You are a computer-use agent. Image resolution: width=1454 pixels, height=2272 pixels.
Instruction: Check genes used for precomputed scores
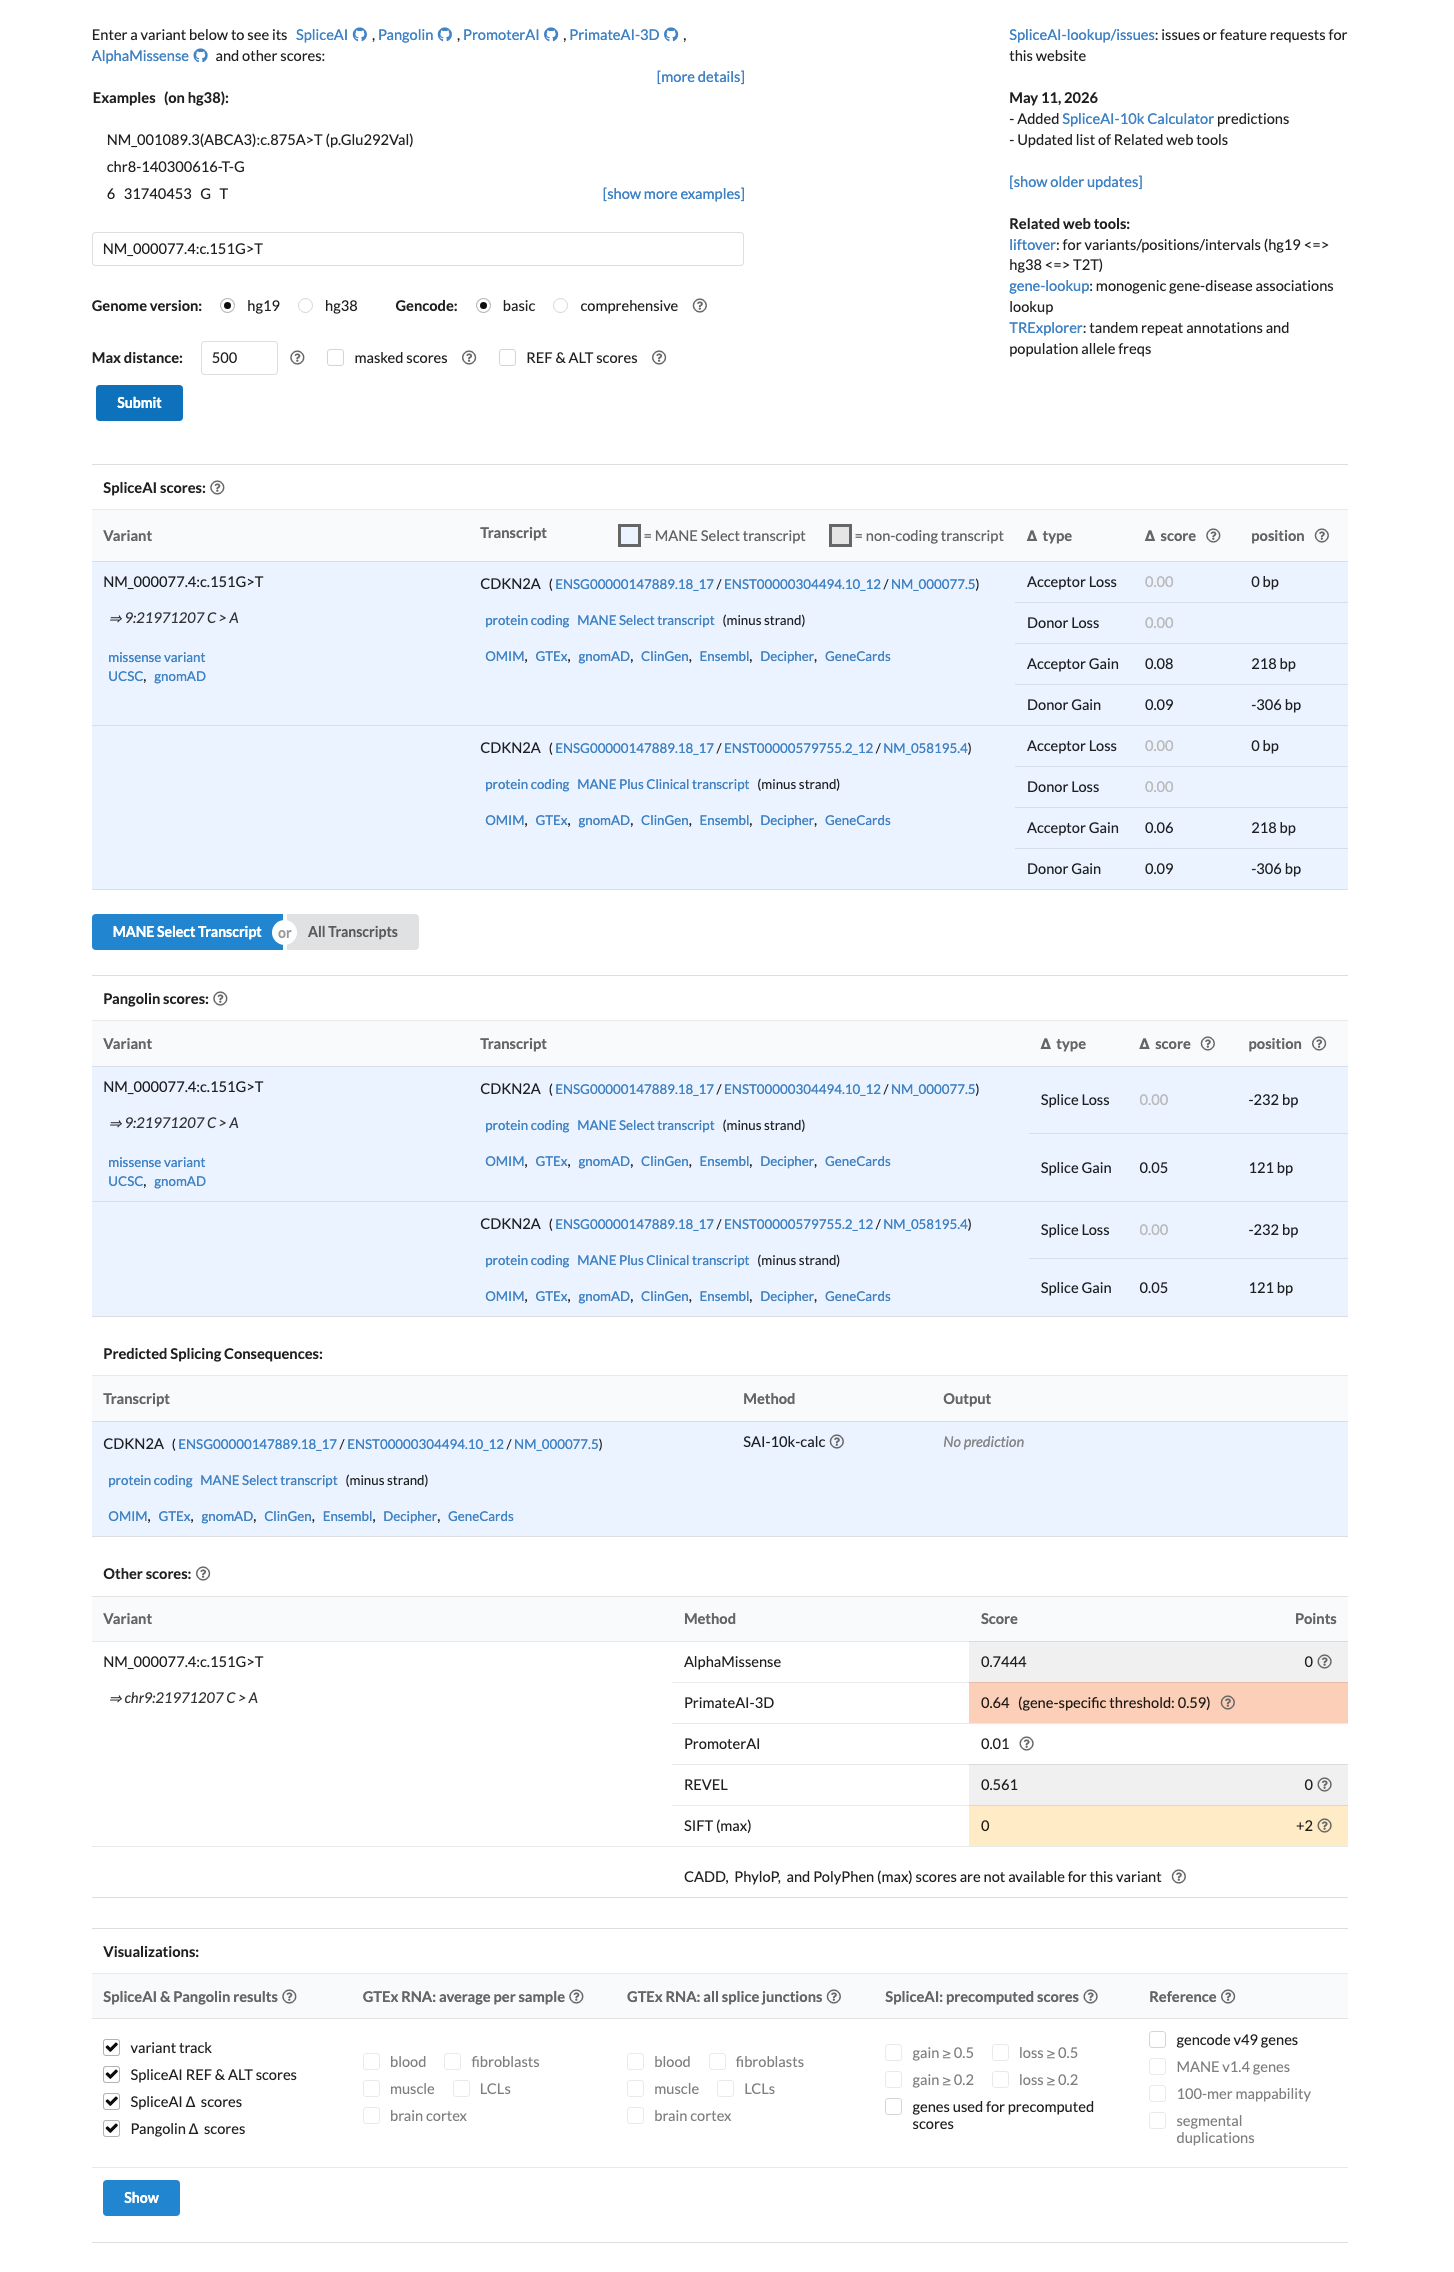click(x=894, y=2107)
